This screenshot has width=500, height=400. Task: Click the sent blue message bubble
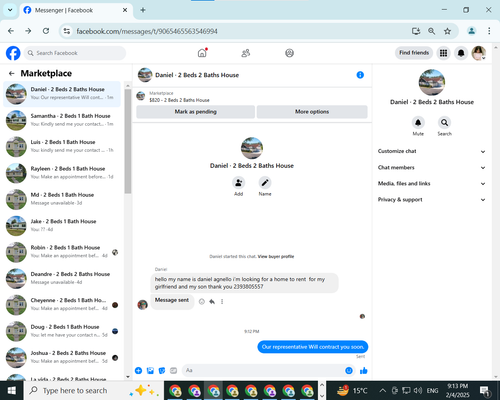(x=313, y=347)
